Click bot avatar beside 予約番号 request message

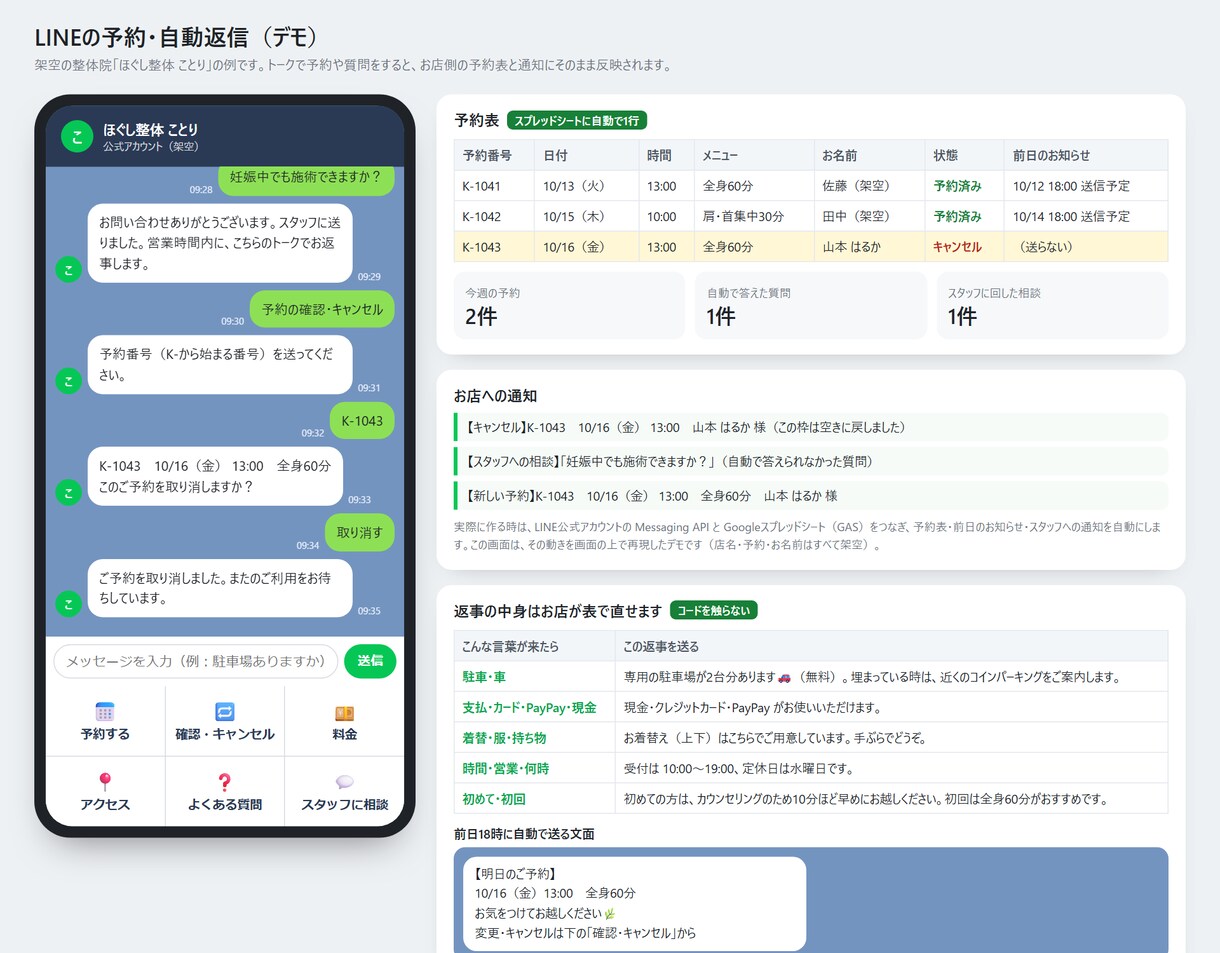tap(68, 380)
